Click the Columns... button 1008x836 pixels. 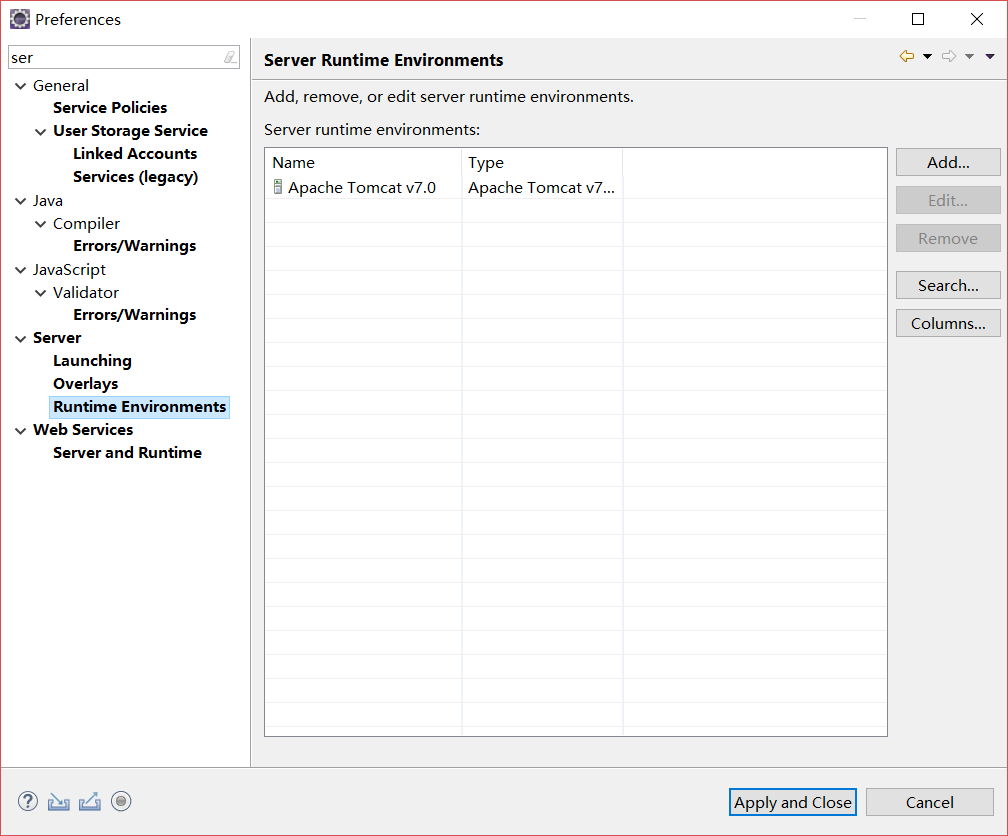tap(948, 323)
